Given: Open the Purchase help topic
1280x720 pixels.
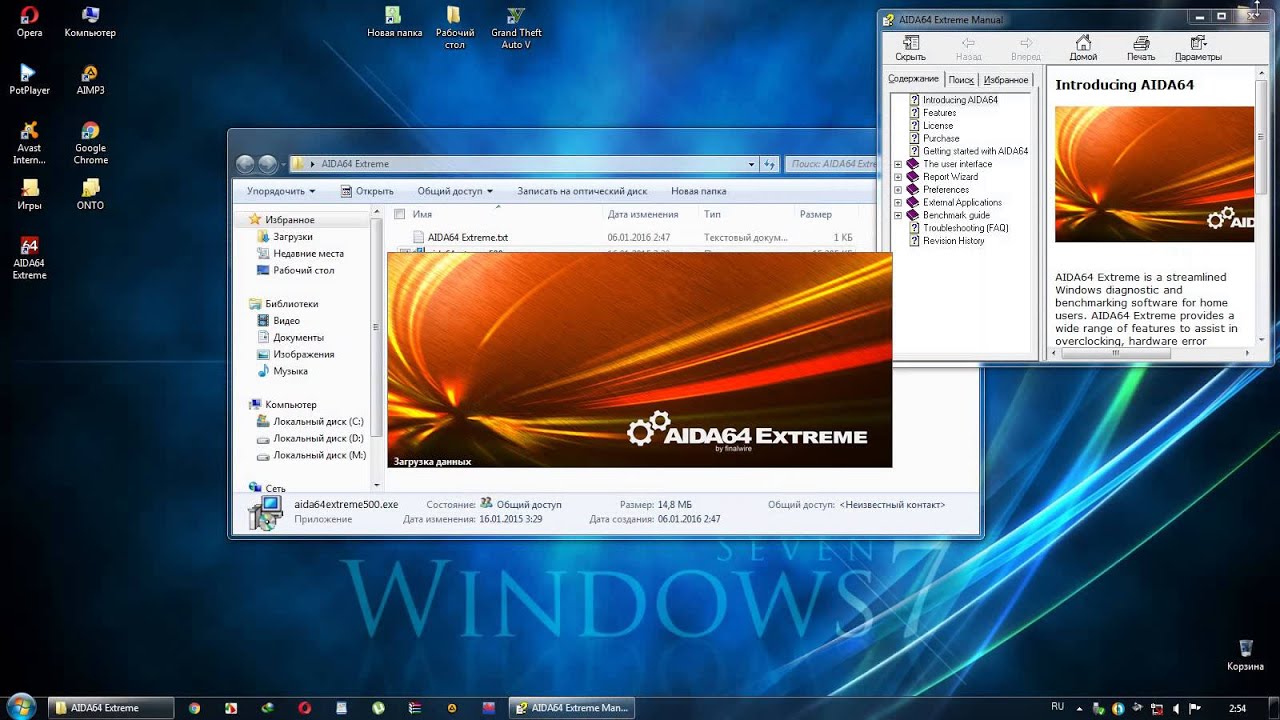Looking at the screenshot, I should (x=941, y=139).
